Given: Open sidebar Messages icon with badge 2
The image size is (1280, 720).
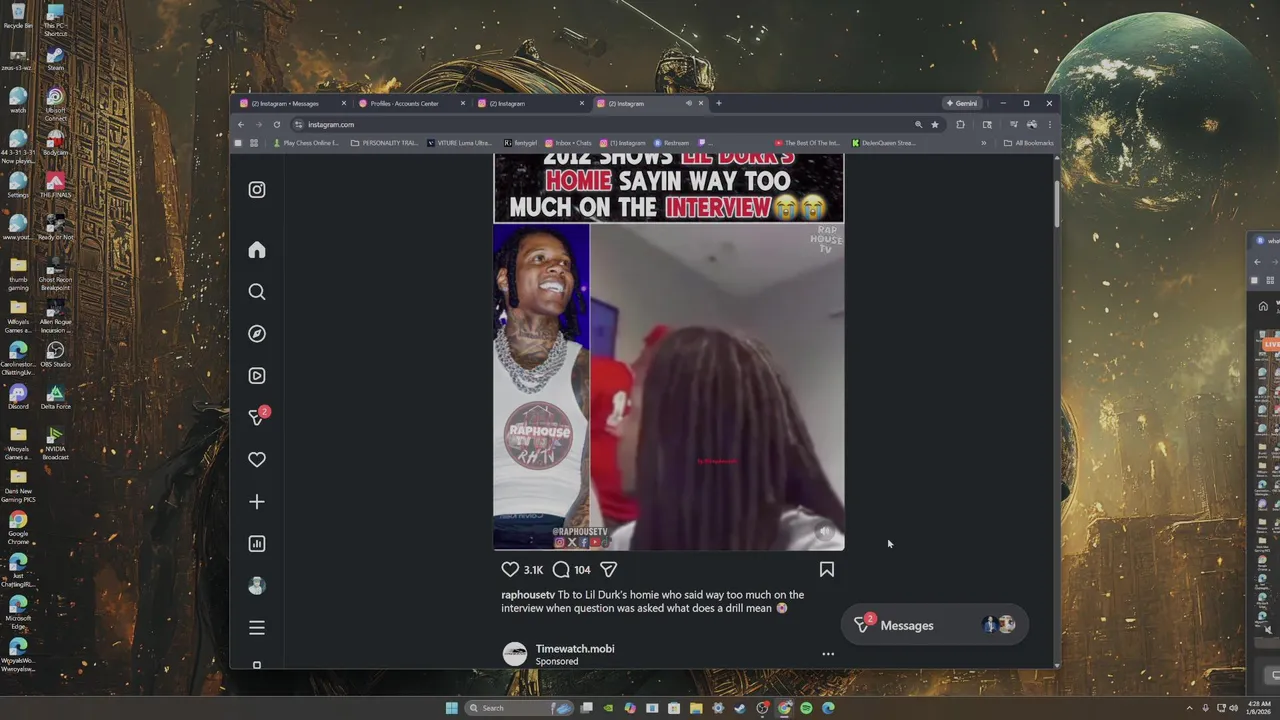Looking at the screenshot, I should (x=258, y=417).
